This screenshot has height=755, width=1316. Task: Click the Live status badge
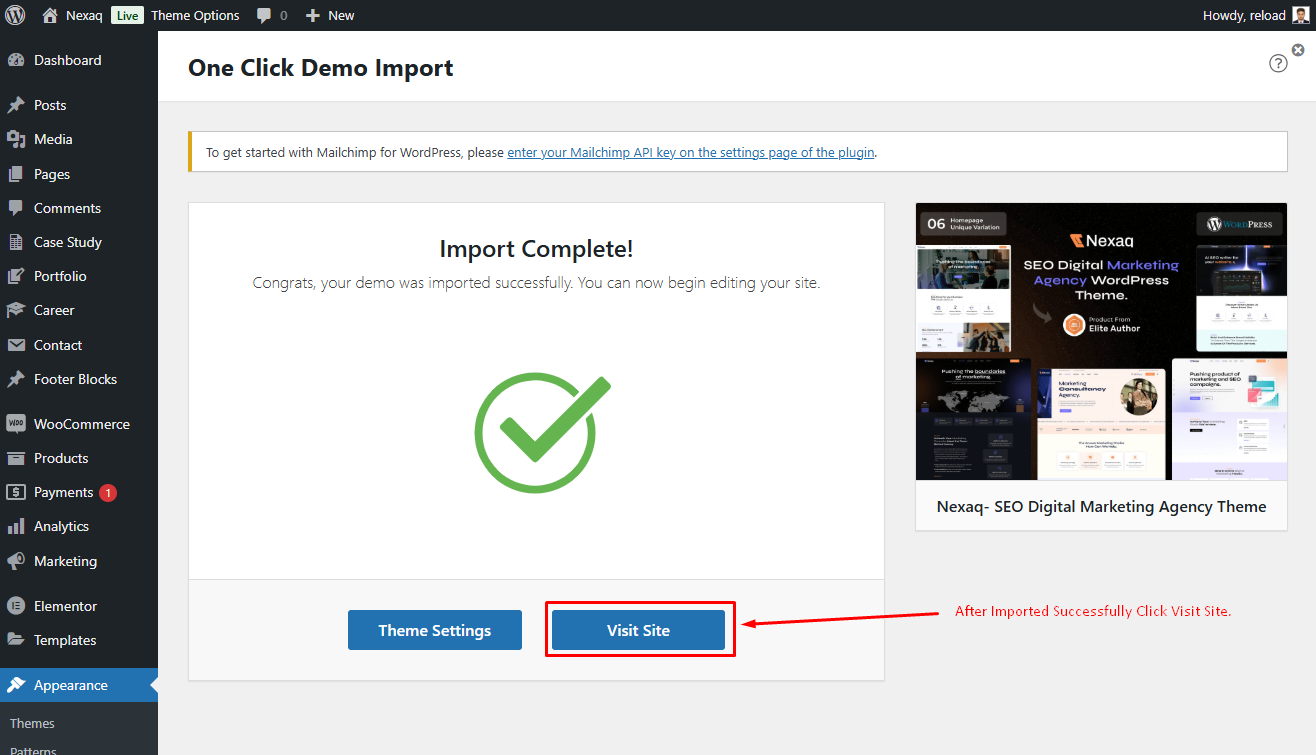pyautogui.click(x=127, y=15)
